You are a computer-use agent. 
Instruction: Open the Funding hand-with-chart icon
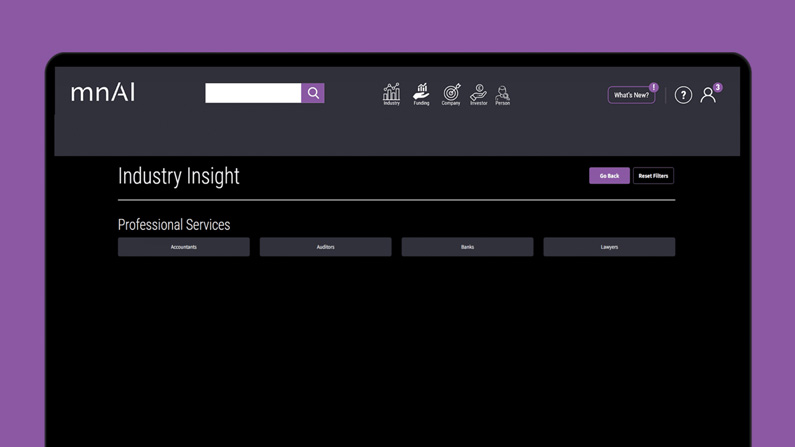(421, 93)
